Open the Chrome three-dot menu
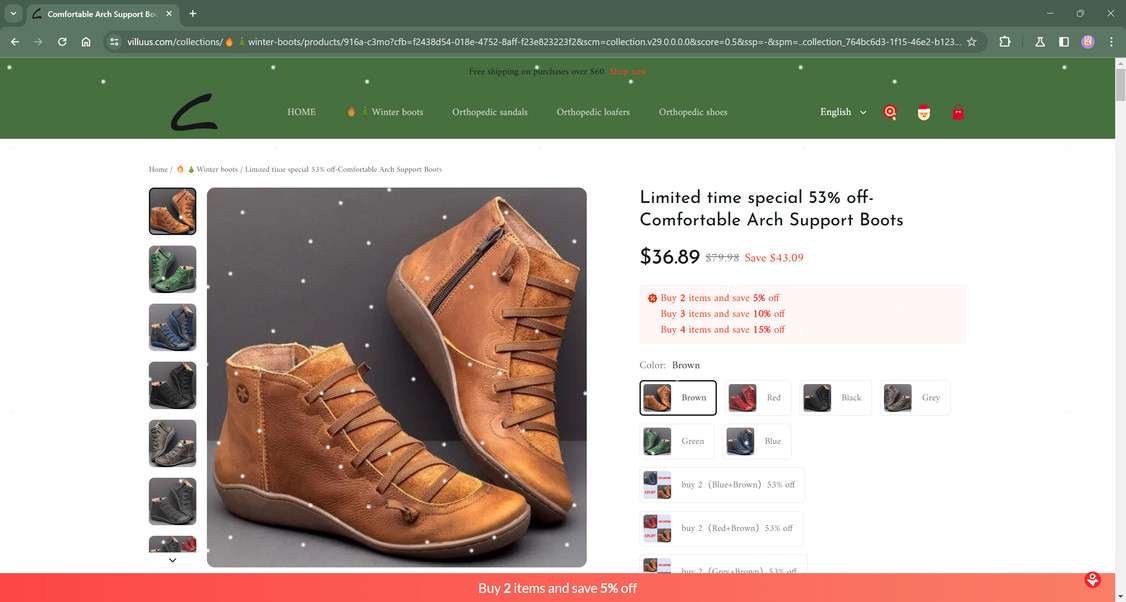 pos(1110,42)
